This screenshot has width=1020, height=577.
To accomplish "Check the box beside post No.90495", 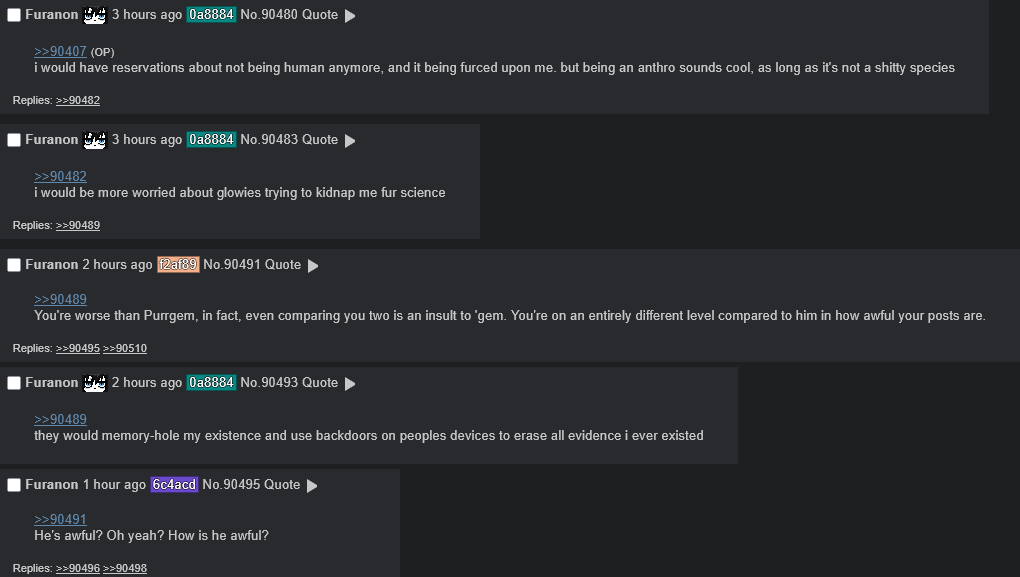I will click(14, 485).
